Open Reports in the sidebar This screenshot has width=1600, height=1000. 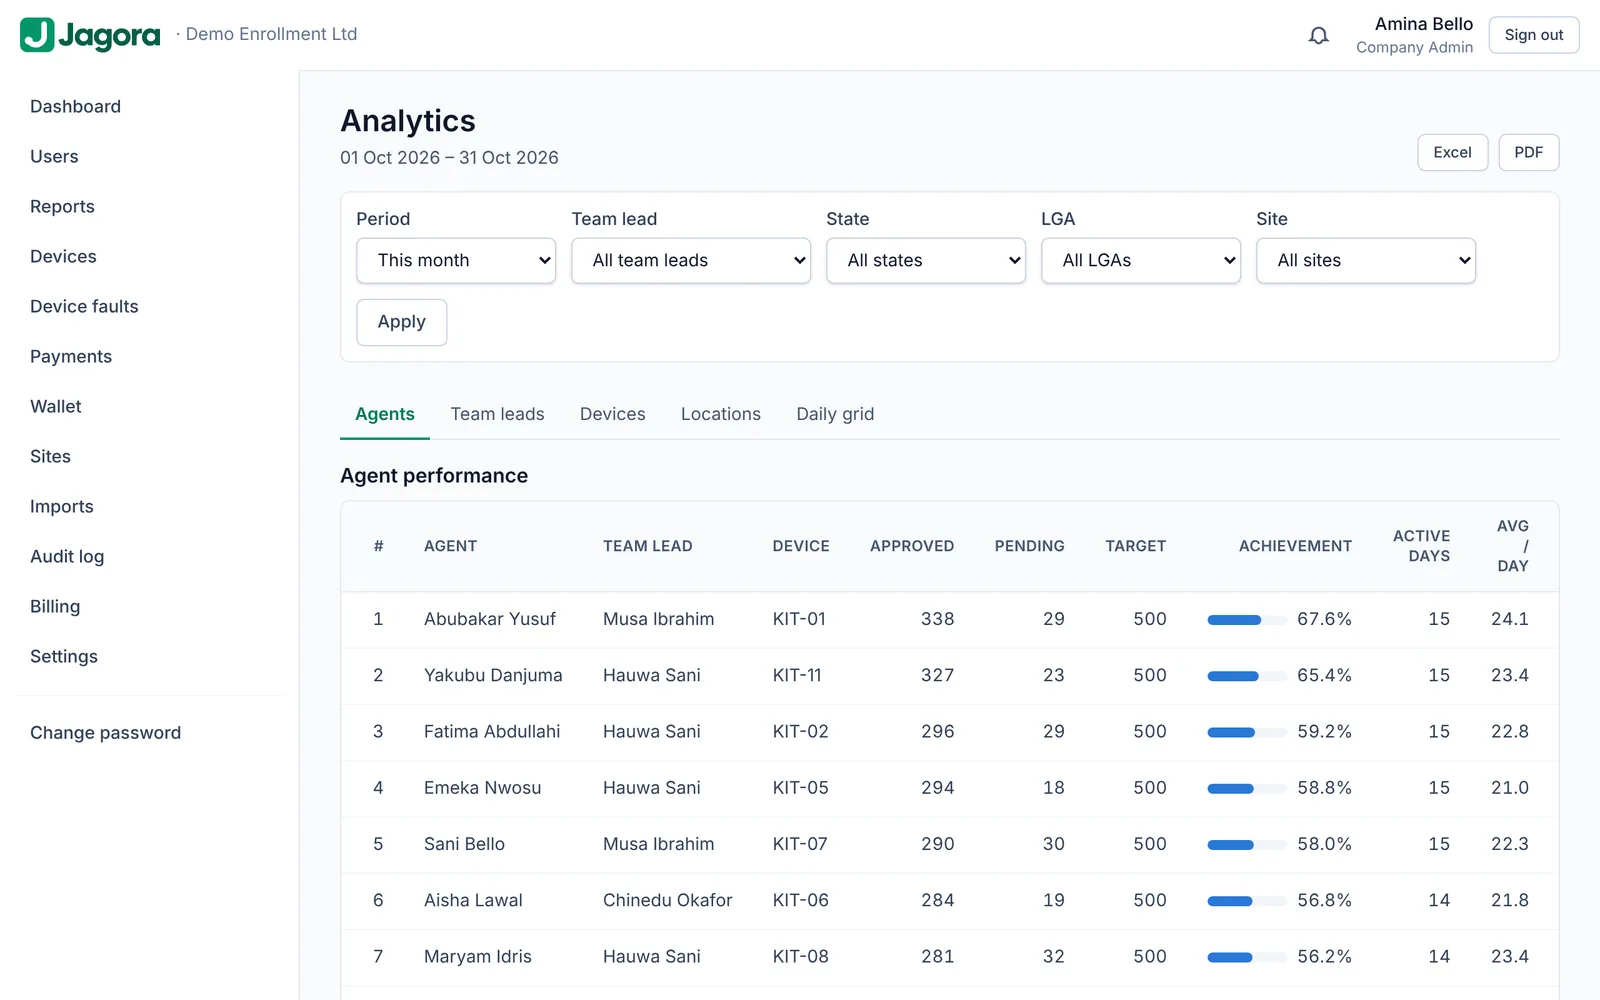[x=62, y=207]
